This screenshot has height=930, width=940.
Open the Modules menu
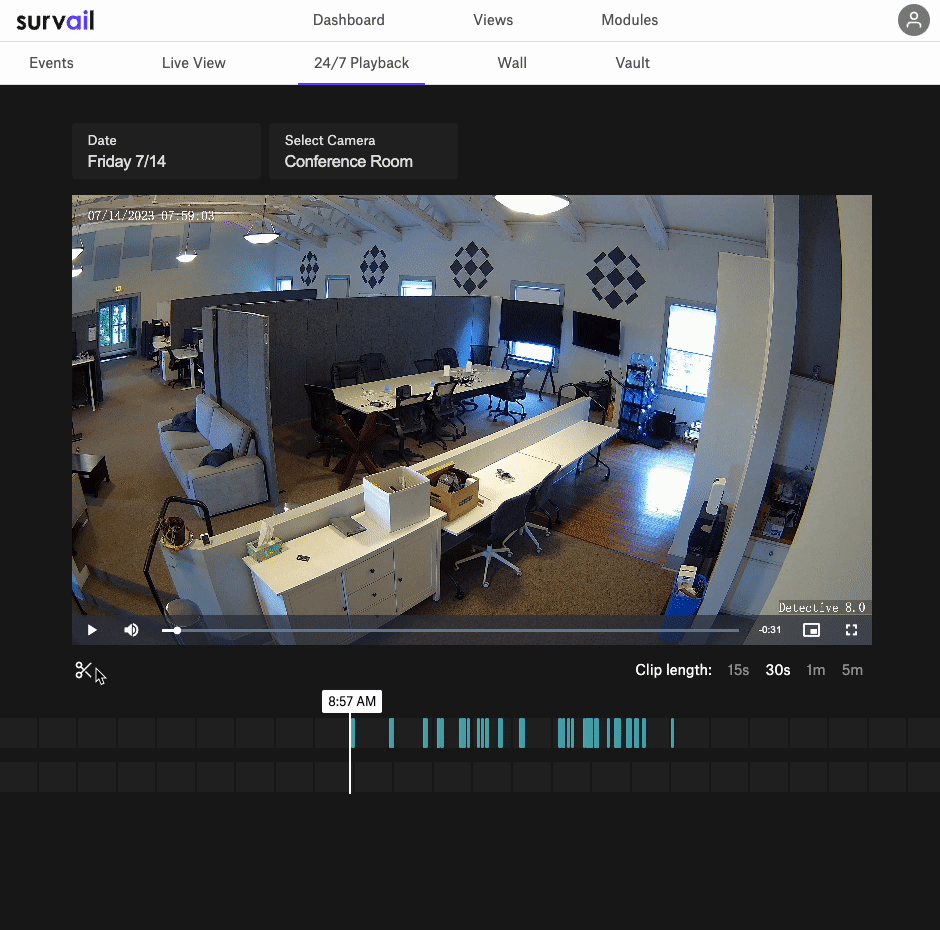[629, 20]
